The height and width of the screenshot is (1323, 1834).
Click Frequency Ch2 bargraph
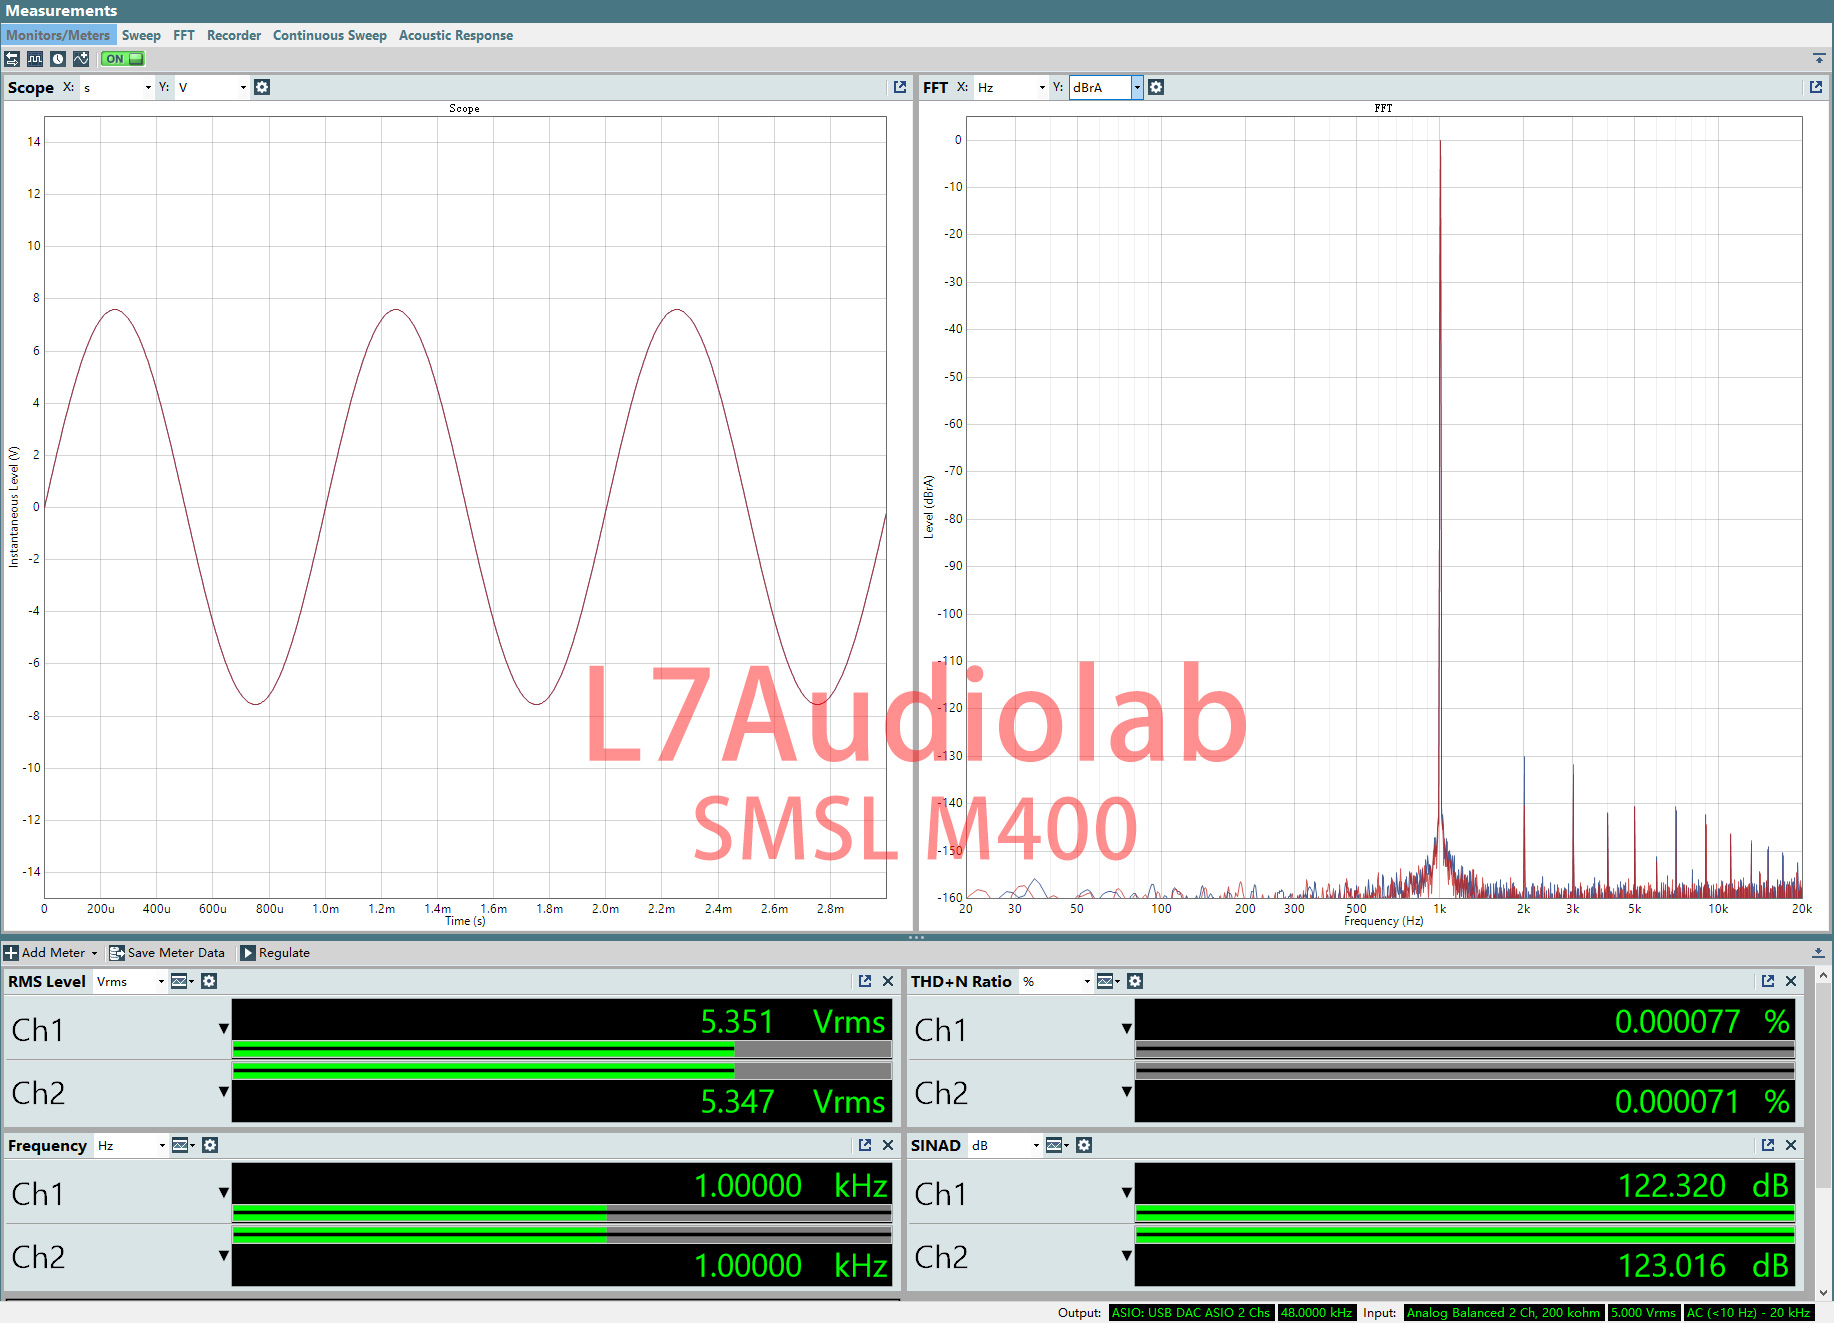tap(562, 1235)
